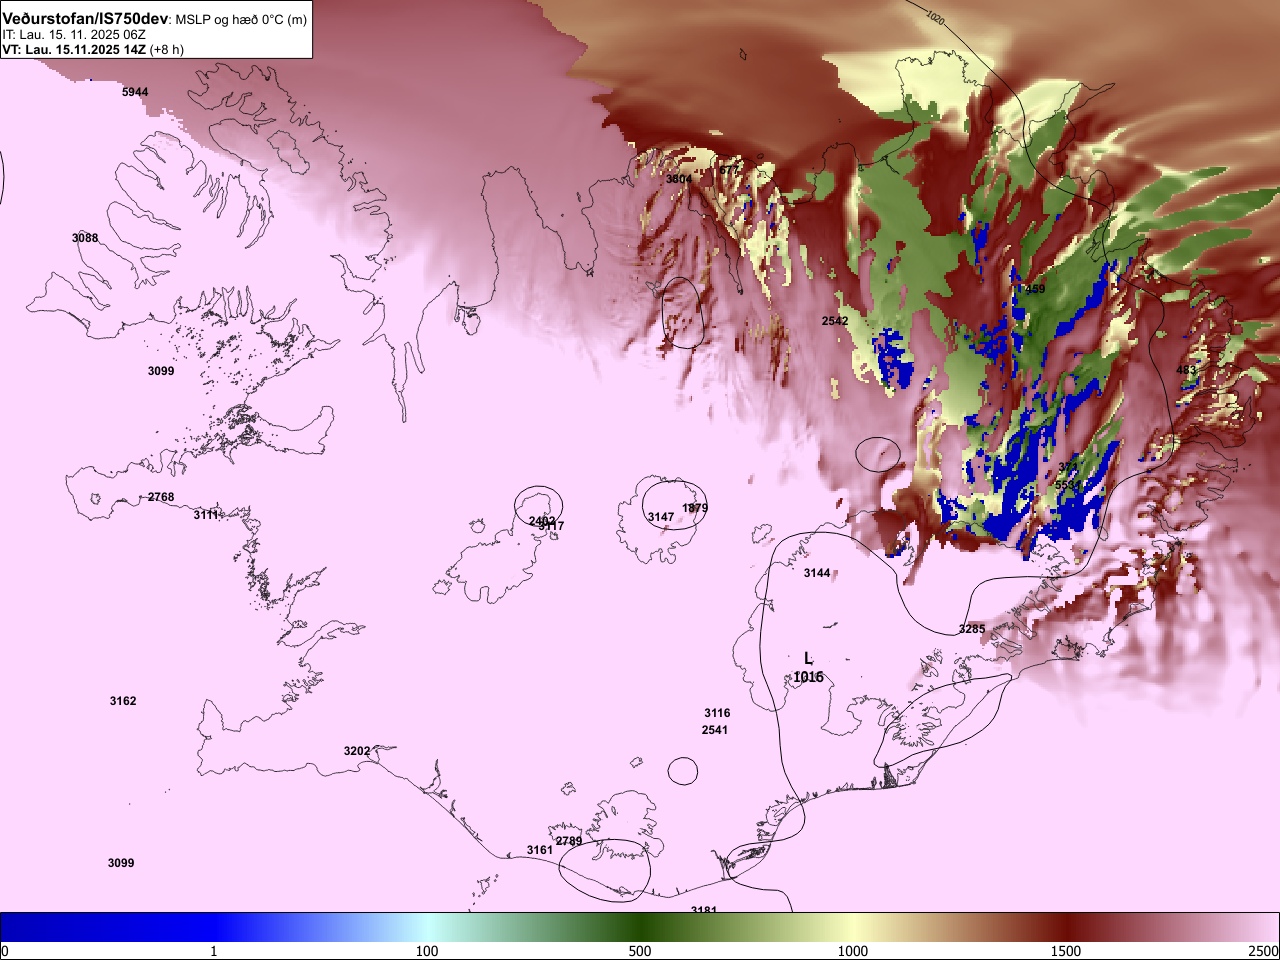Click the 3161 height label
The width and height of the screenshot is (1280, 960).
(540, 850)
